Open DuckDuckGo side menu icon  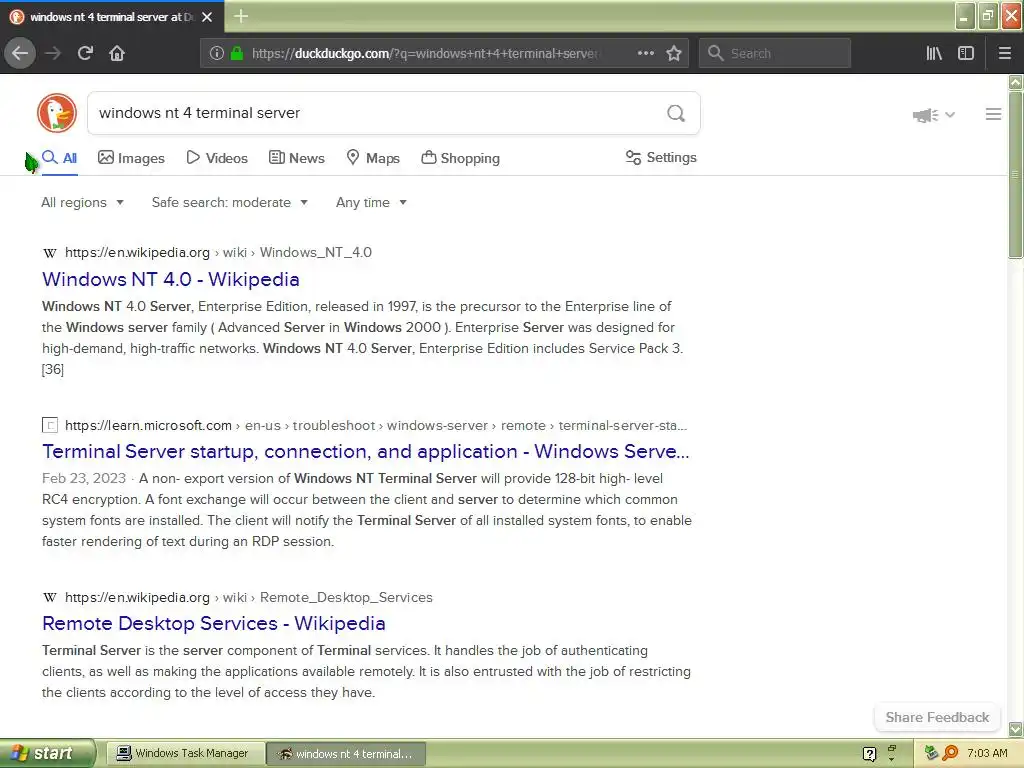point(993,114)
